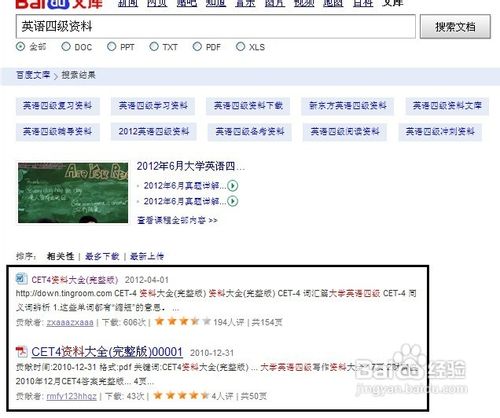
Task: Click related search 英语四级学习资料
Action: [153, 106]
